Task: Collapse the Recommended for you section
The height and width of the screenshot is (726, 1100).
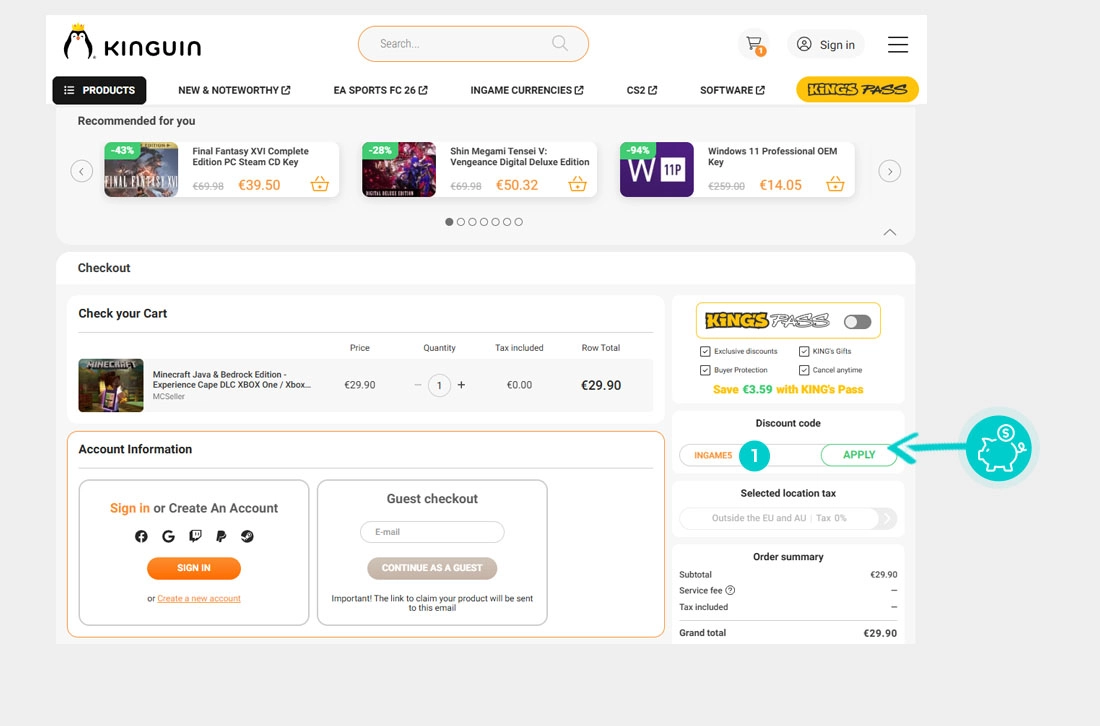Action: 889,232
